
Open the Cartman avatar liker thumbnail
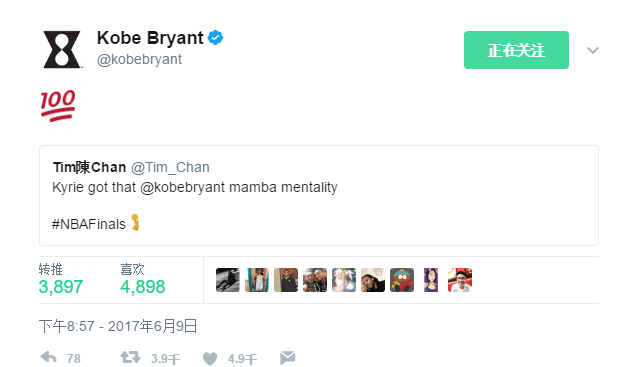[402, 280]
